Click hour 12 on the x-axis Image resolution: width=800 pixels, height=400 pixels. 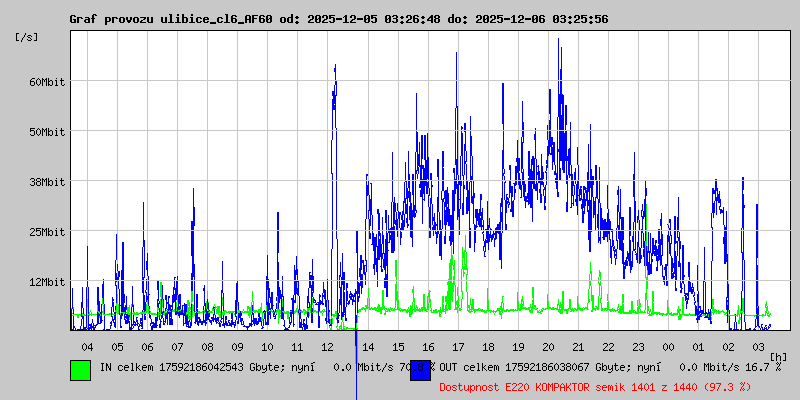[327, 347]
